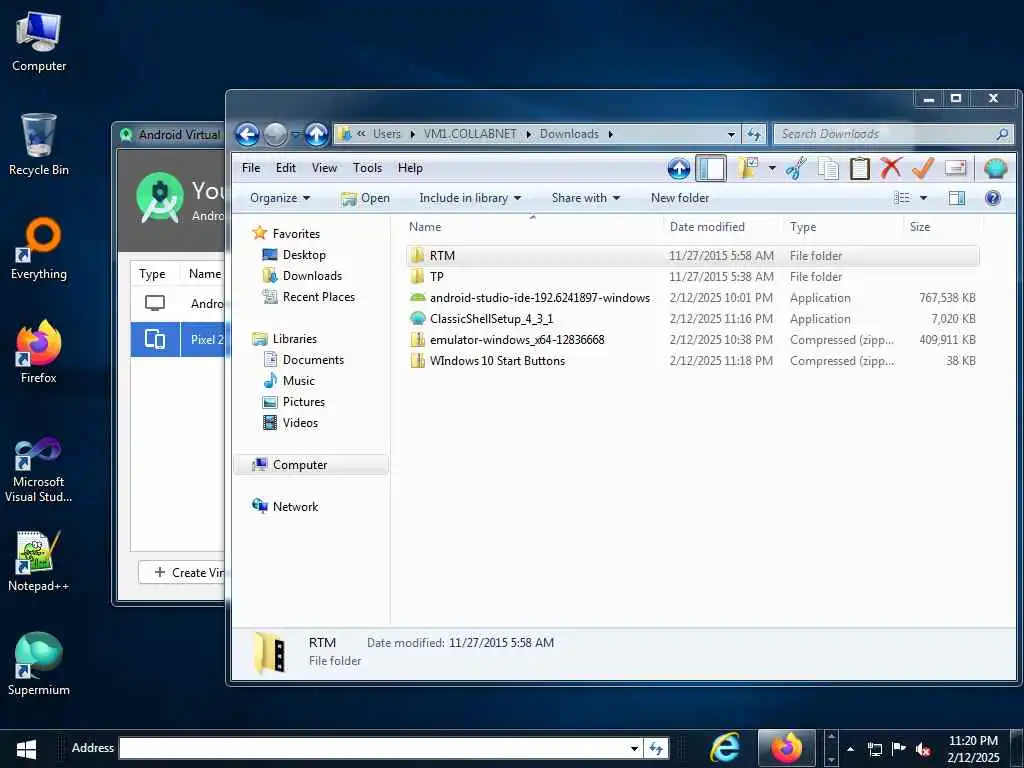Click the Notepad++ desktop shortcut
The width and height of the screenshot is (1024, 768).
click(39, 562)
